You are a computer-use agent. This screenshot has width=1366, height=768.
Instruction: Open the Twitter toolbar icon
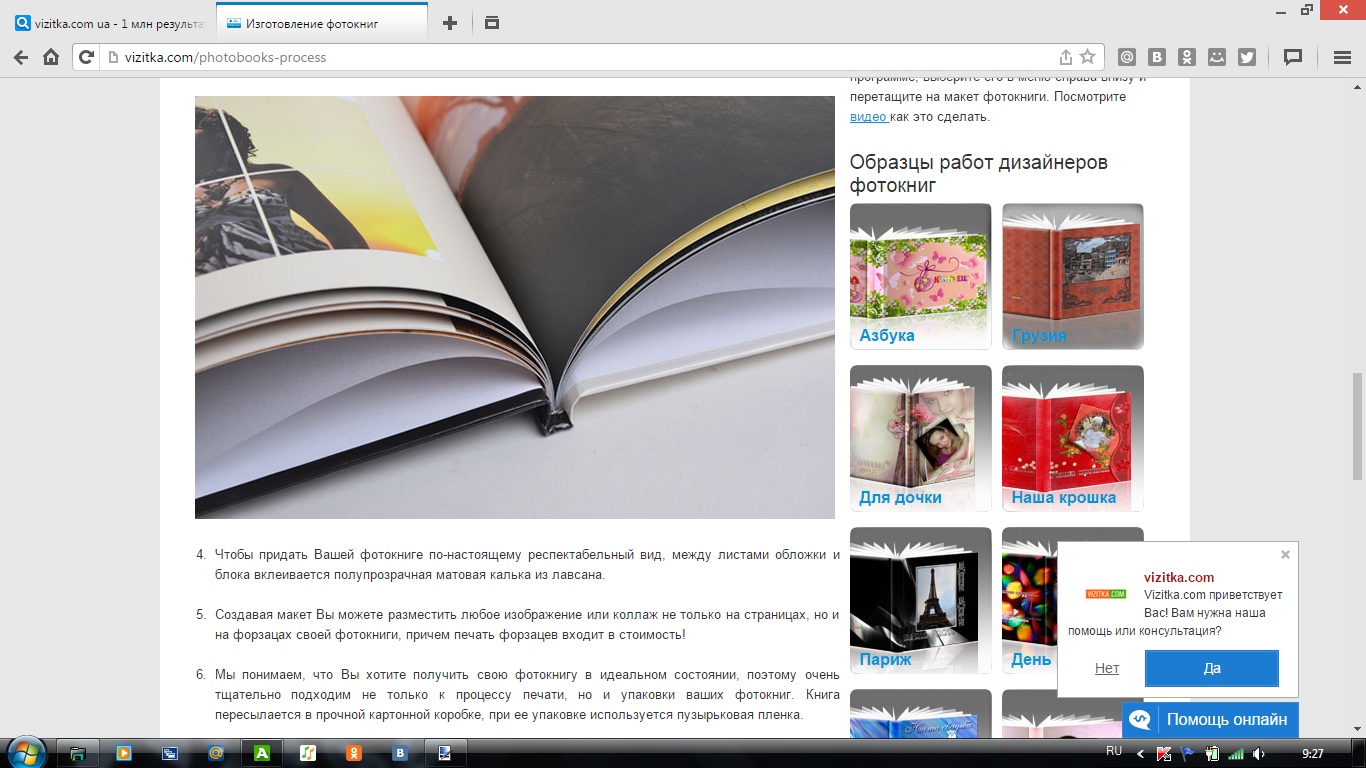(1246, 57)
